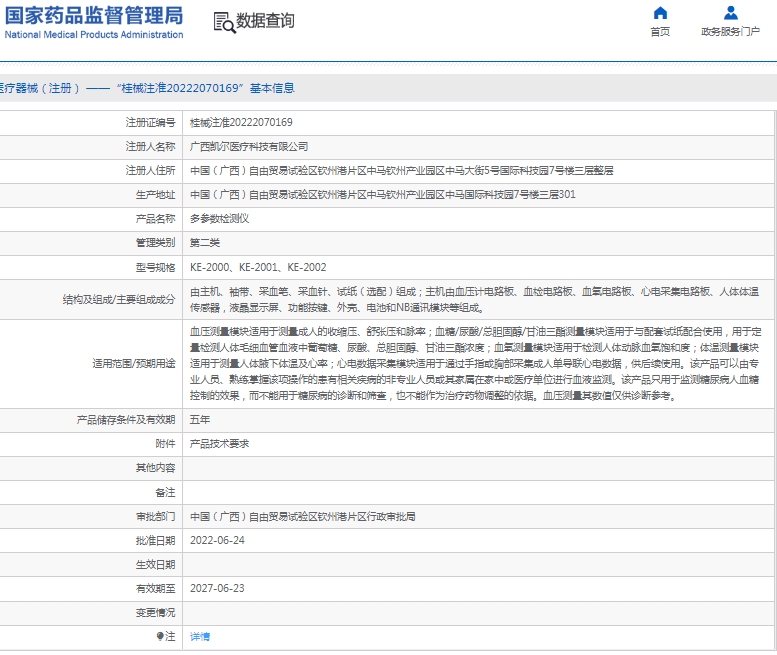Click the page title 桂械注准20222070169 基本信息

(x=206, y=88)
